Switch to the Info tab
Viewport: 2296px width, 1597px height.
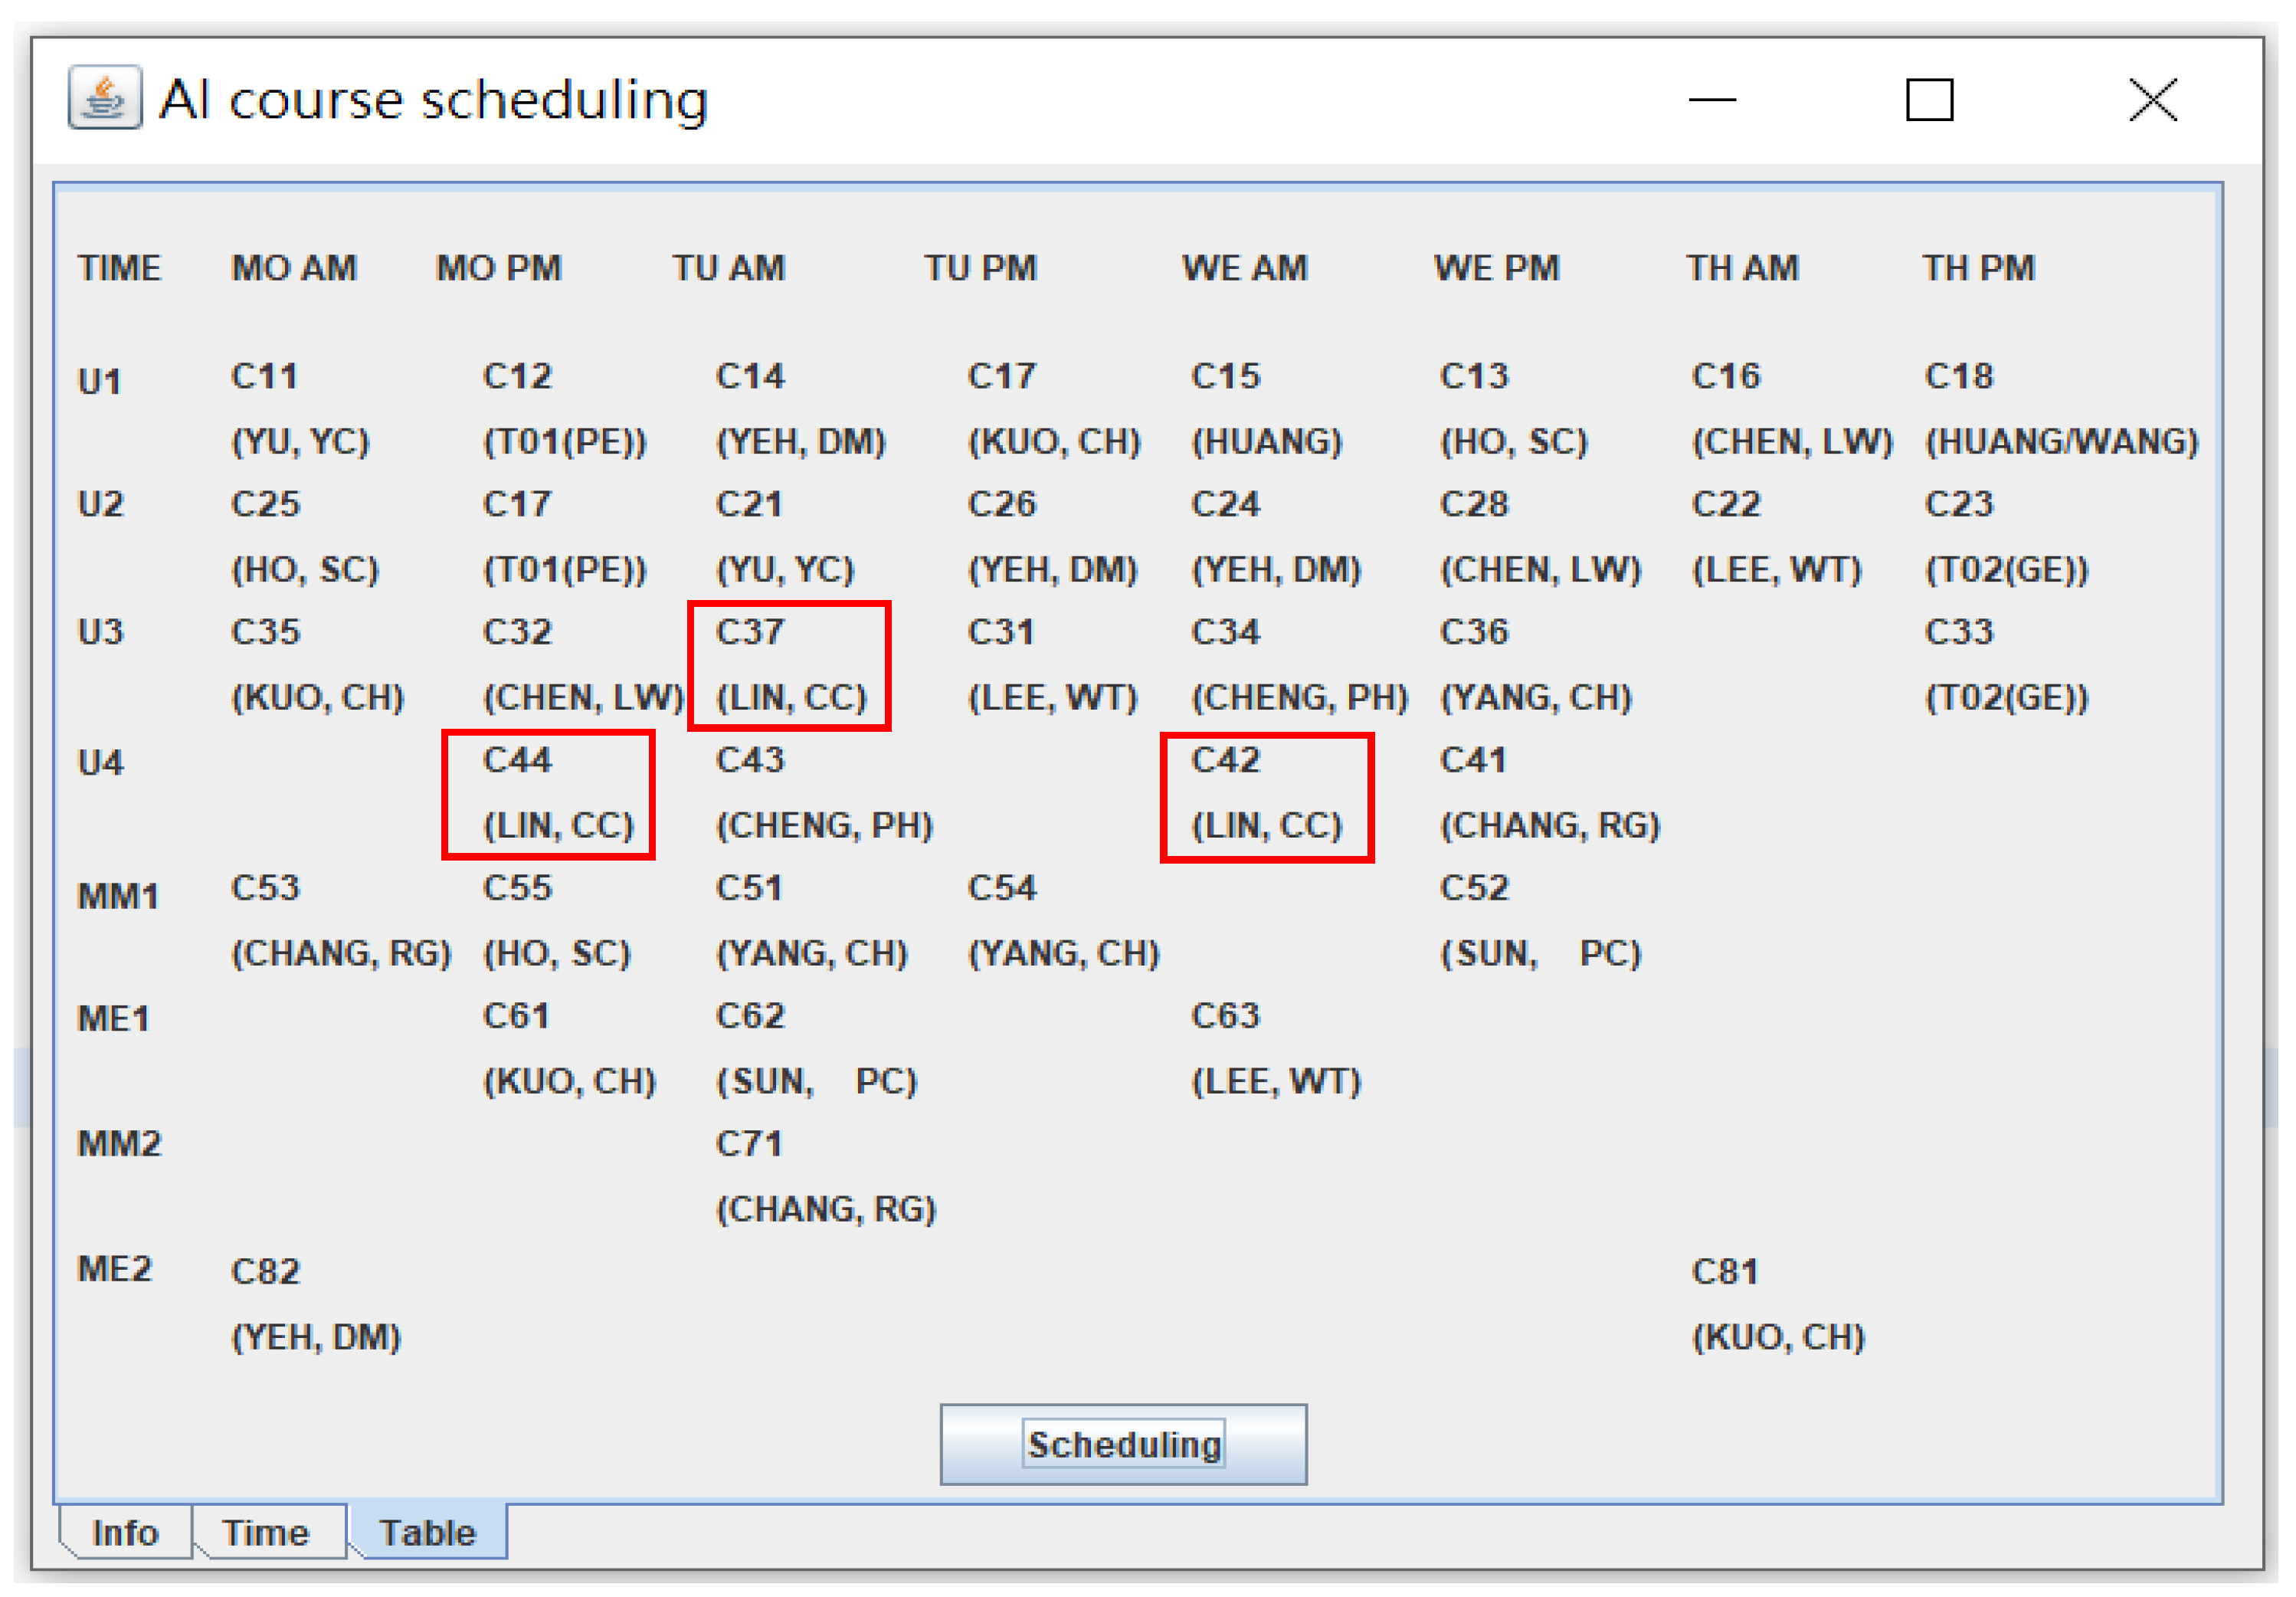click(x=125, y=1531)
